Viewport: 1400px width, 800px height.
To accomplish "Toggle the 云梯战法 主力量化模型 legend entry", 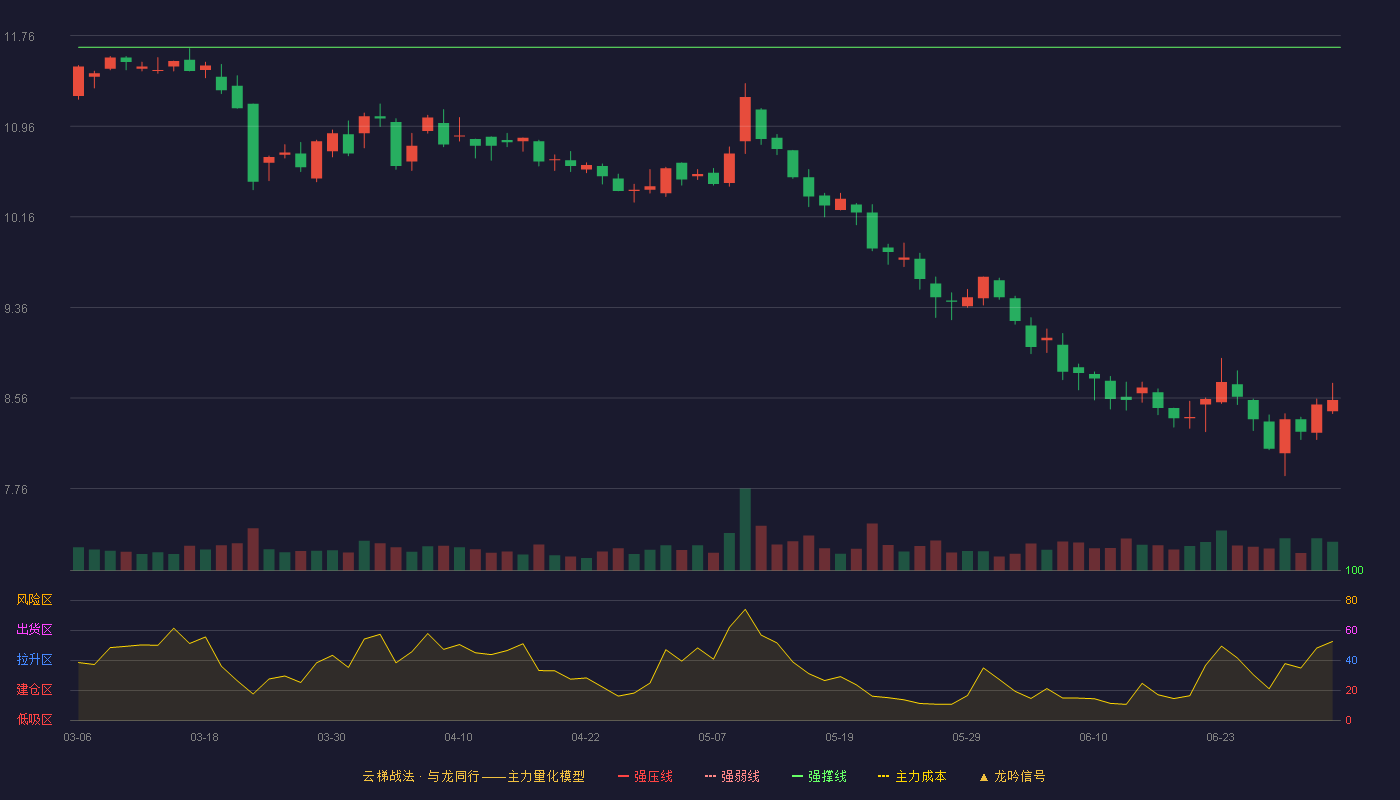I will pyautogui.click(x=473, y=776).
